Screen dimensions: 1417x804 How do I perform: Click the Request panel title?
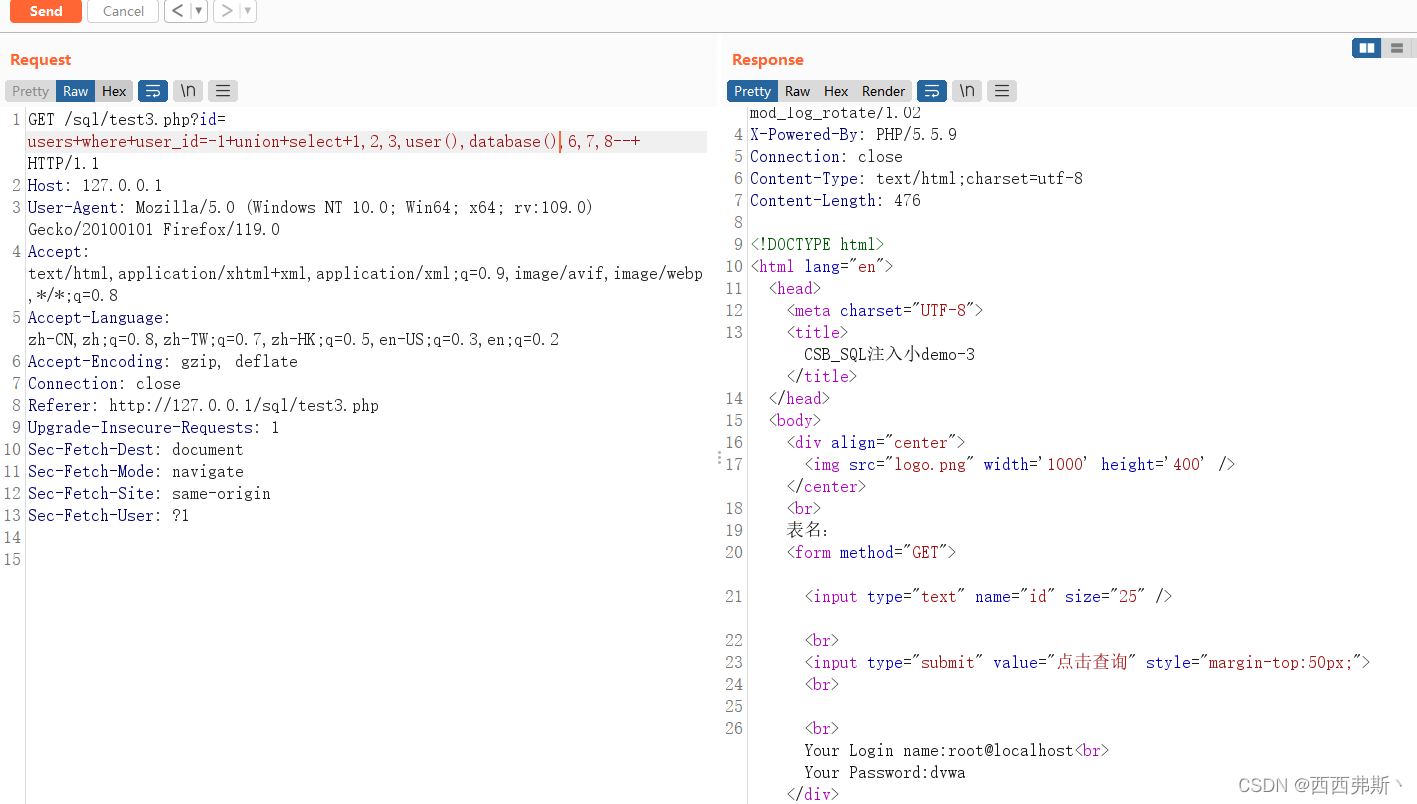pyautogui.click(x=41, y=60)
